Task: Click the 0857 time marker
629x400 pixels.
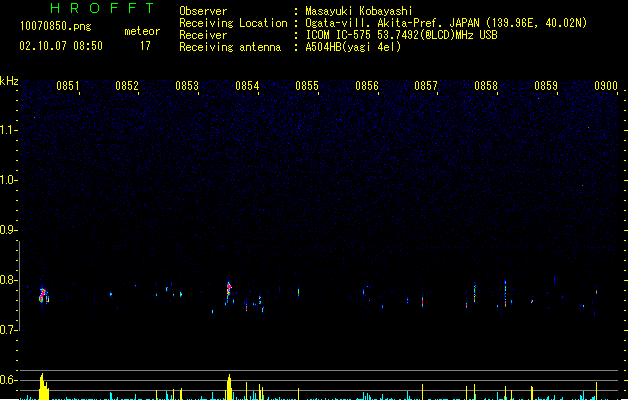Action: click(426, 86)
